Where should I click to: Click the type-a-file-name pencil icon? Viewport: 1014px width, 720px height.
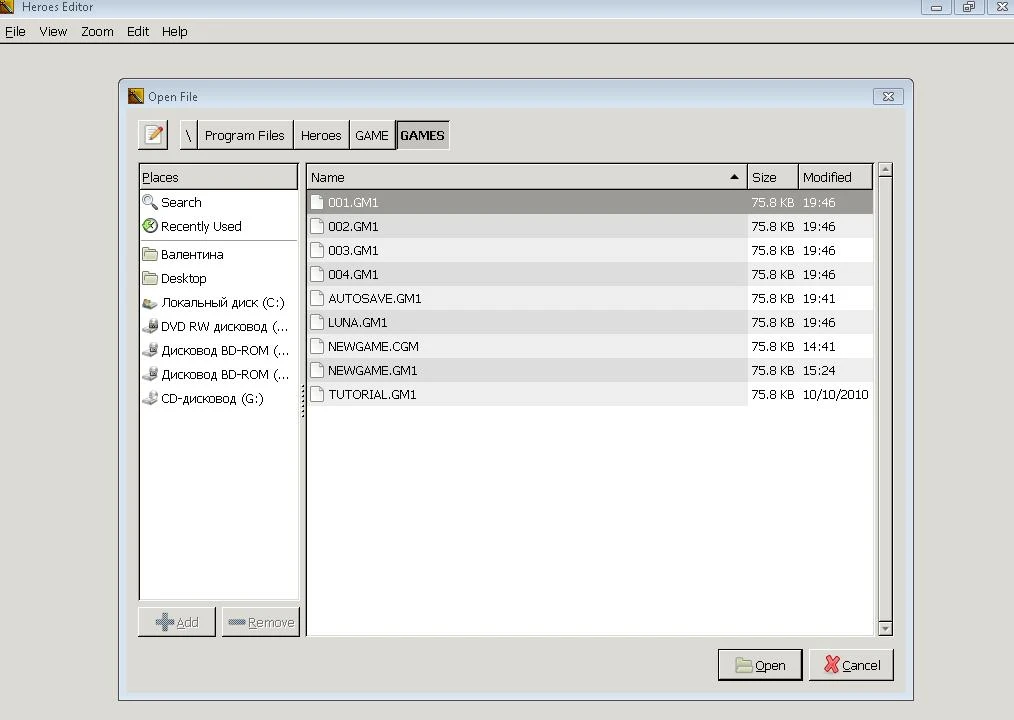pos(153,135)
